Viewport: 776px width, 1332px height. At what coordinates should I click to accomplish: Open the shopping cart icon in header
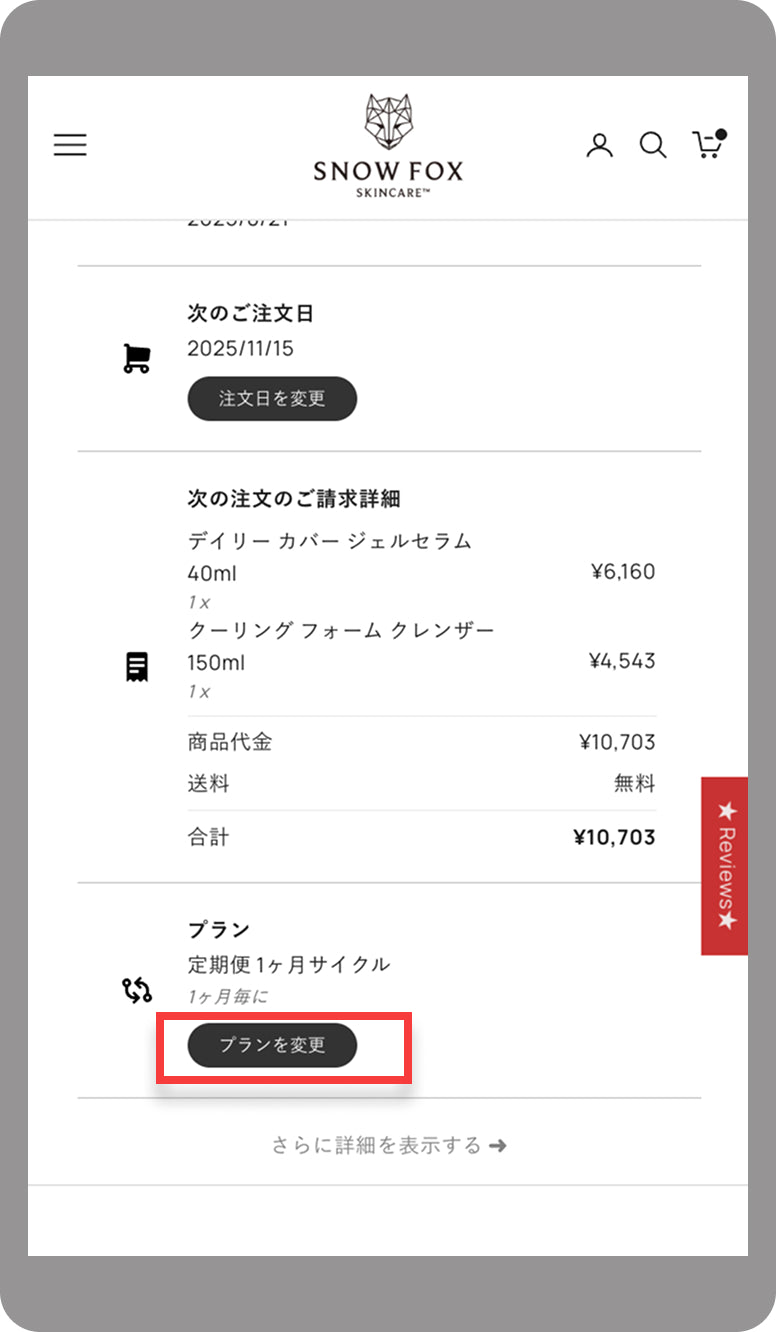pos(708,145)
